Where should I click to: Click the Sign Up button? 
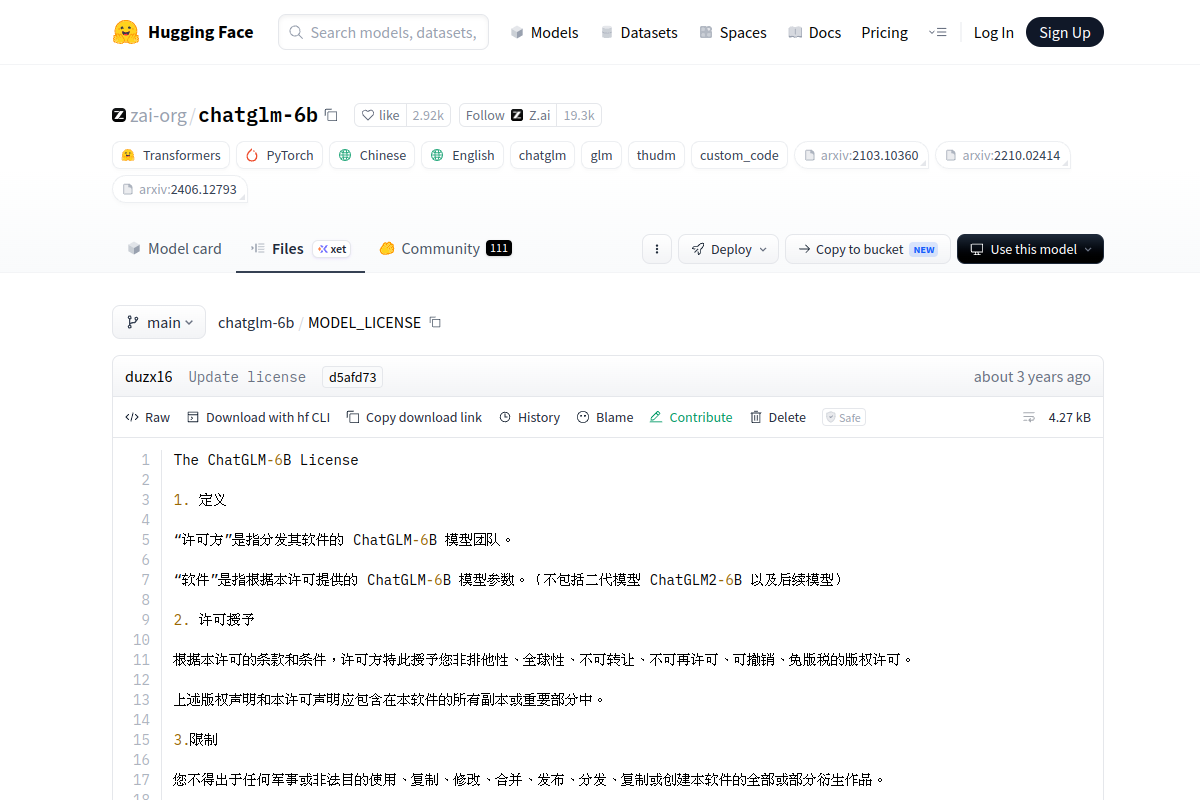[1065, 32]
